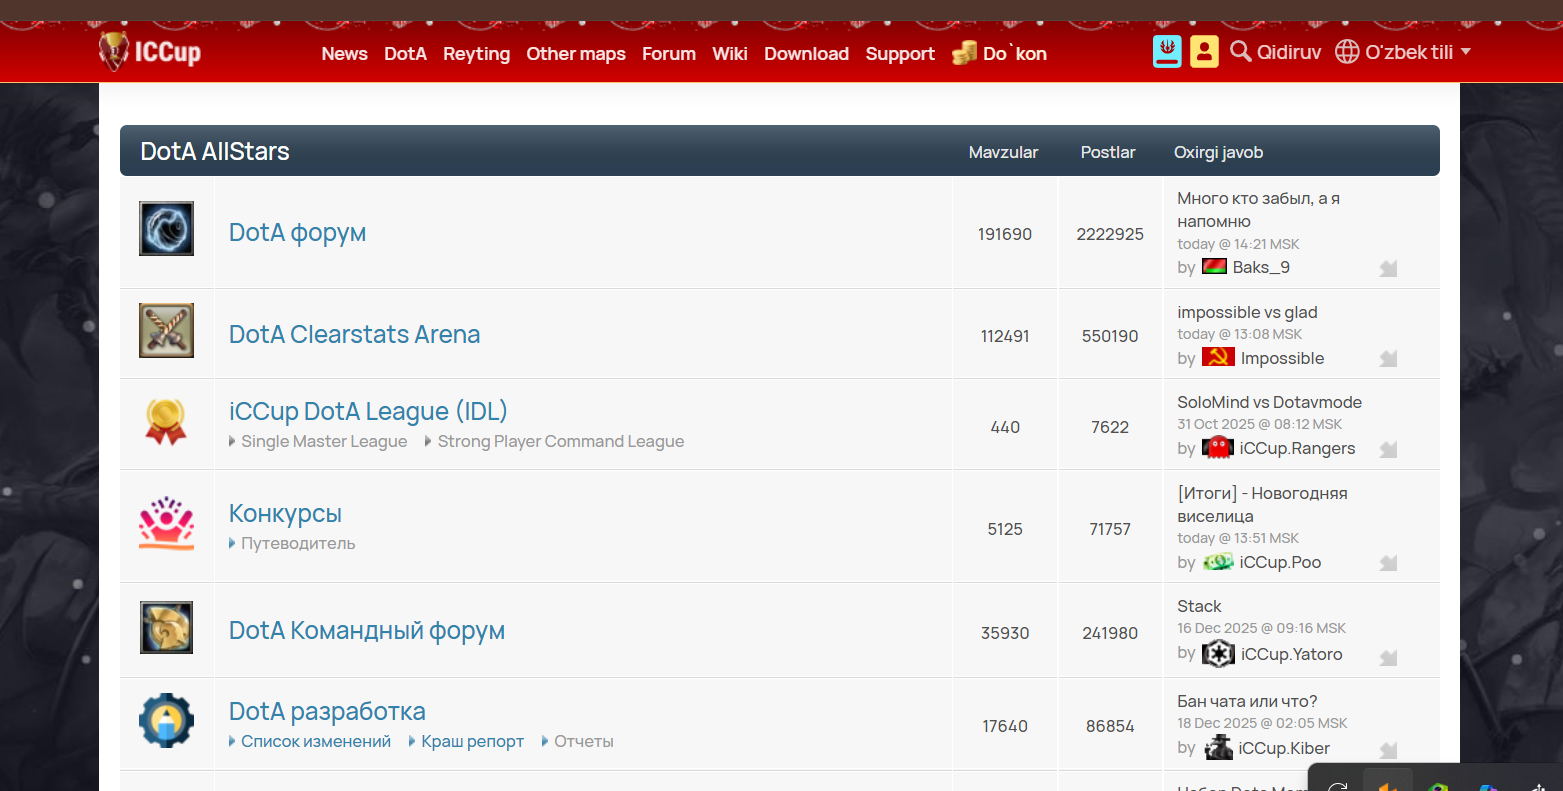Click the DotA Clearstats Arena crossed-swords icon
The height and width of the screenshot is (791, 1563).
[166, 330]
